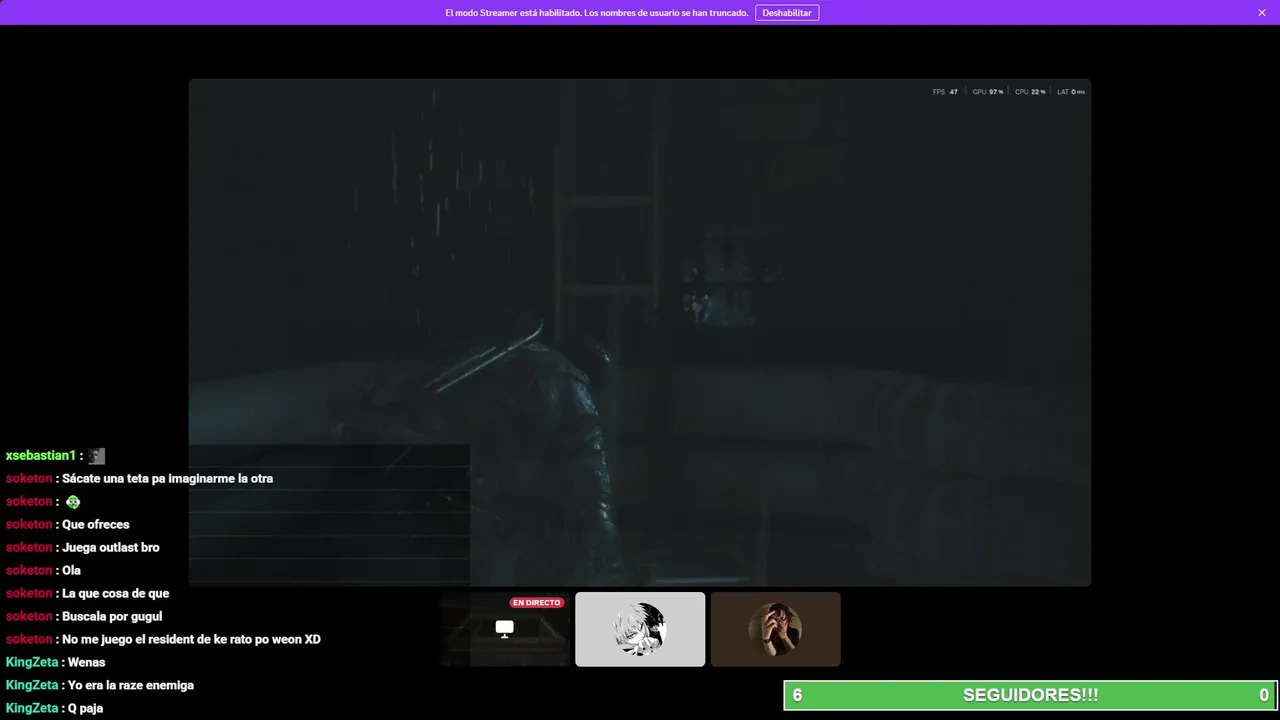
Task: Click the Deshabilitar button in the Streamer mode banner
Action: click(787, 13)
